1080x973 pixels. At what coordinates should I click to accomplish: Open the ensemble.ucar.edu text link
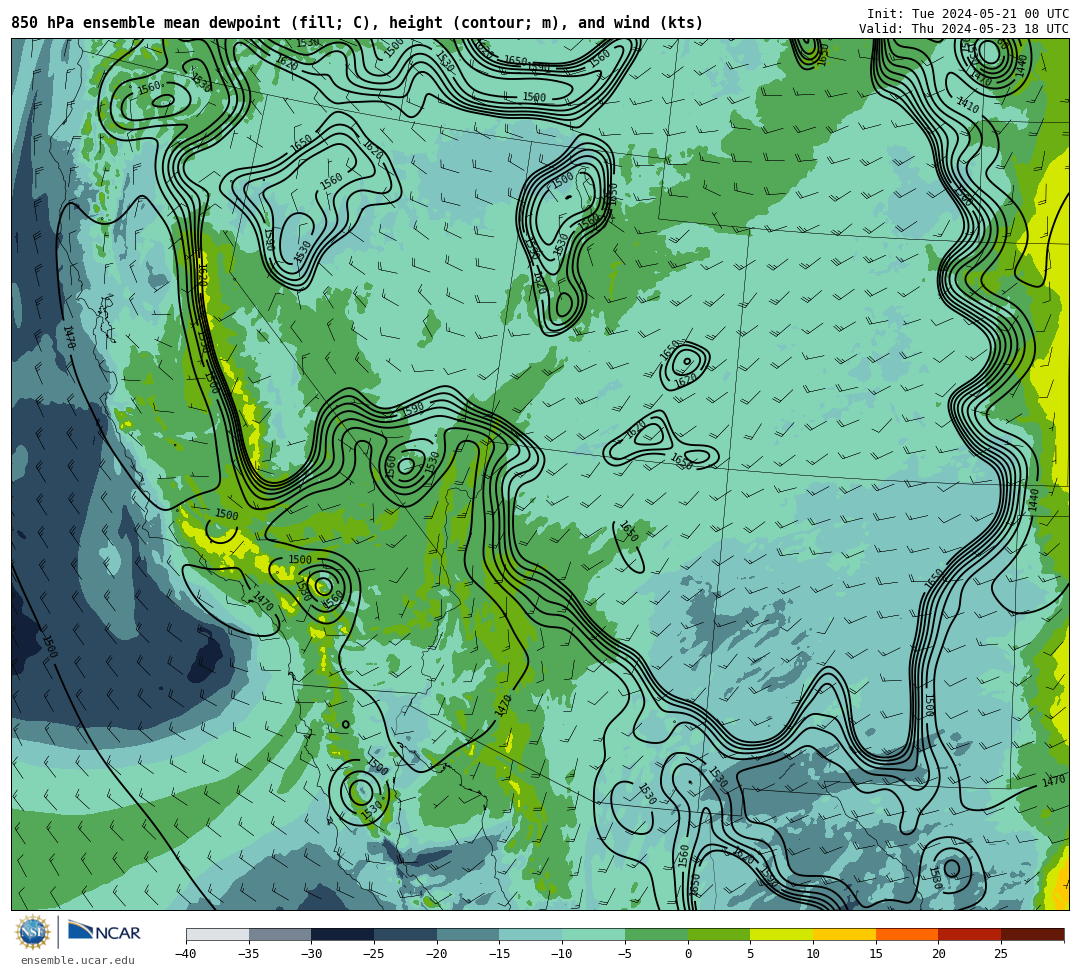(x=78, y=960)
